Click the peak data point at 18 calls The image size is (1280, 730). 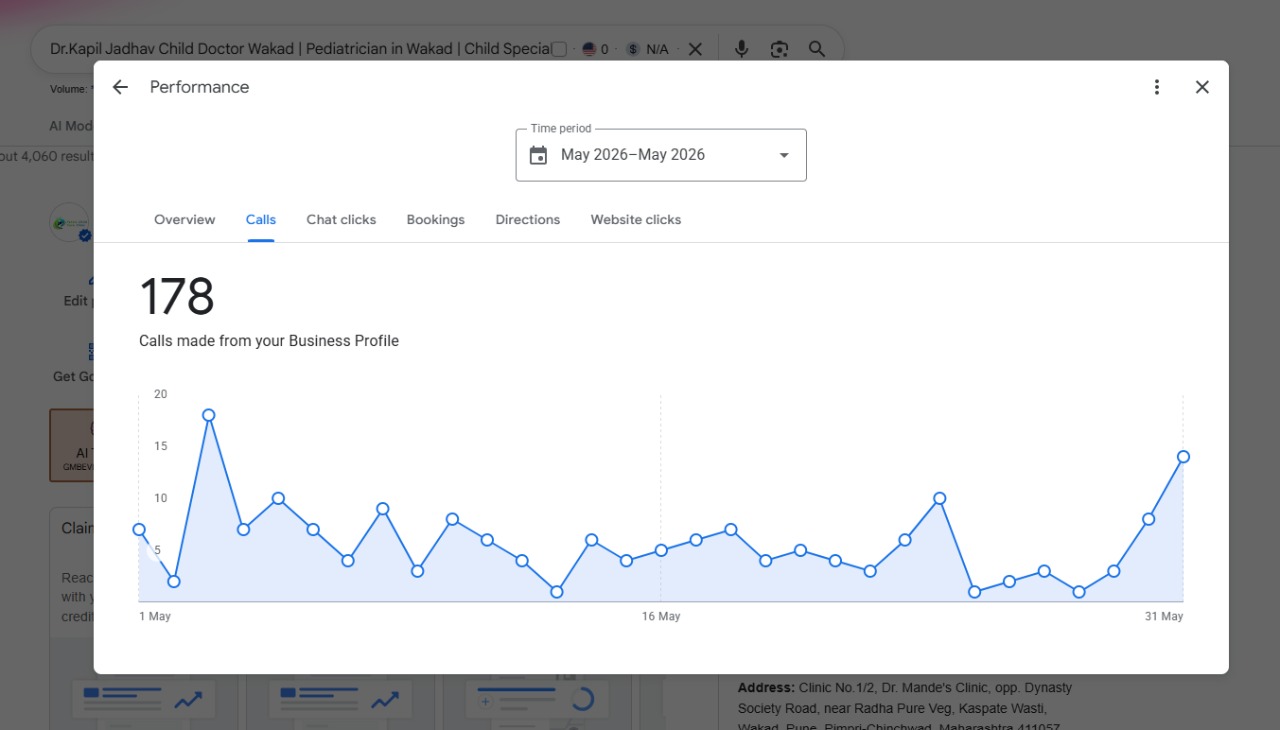pyautogui.click(x=208, y=415)
